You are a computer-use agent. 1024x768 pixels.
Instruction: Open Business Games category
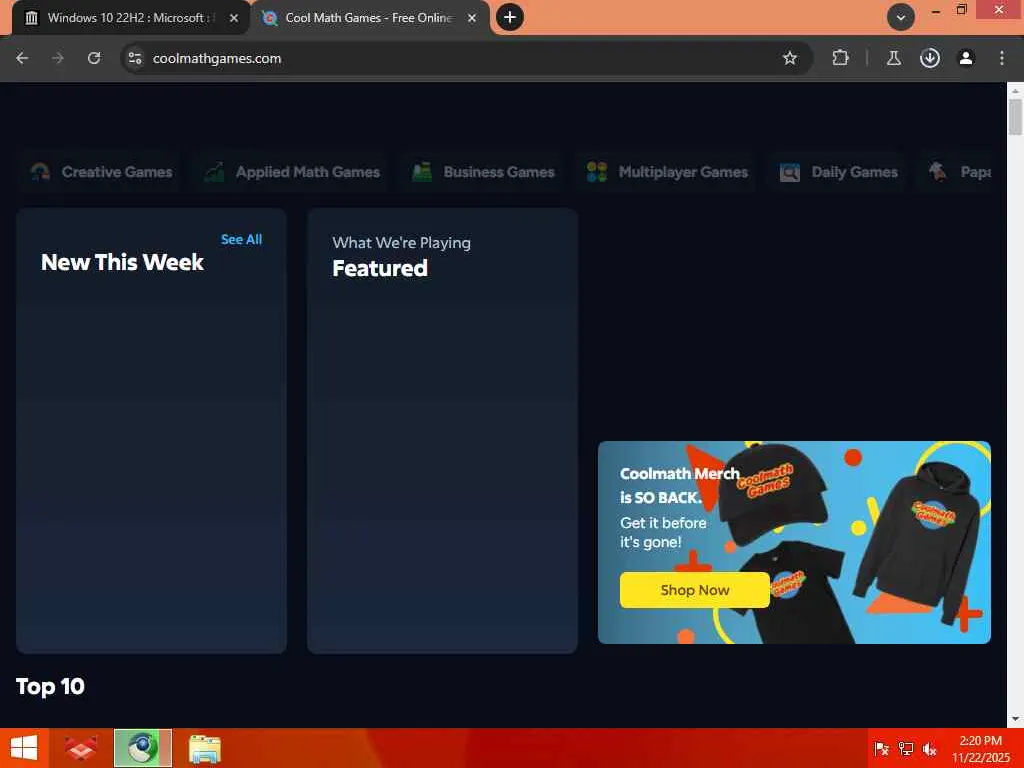[483, 172]
